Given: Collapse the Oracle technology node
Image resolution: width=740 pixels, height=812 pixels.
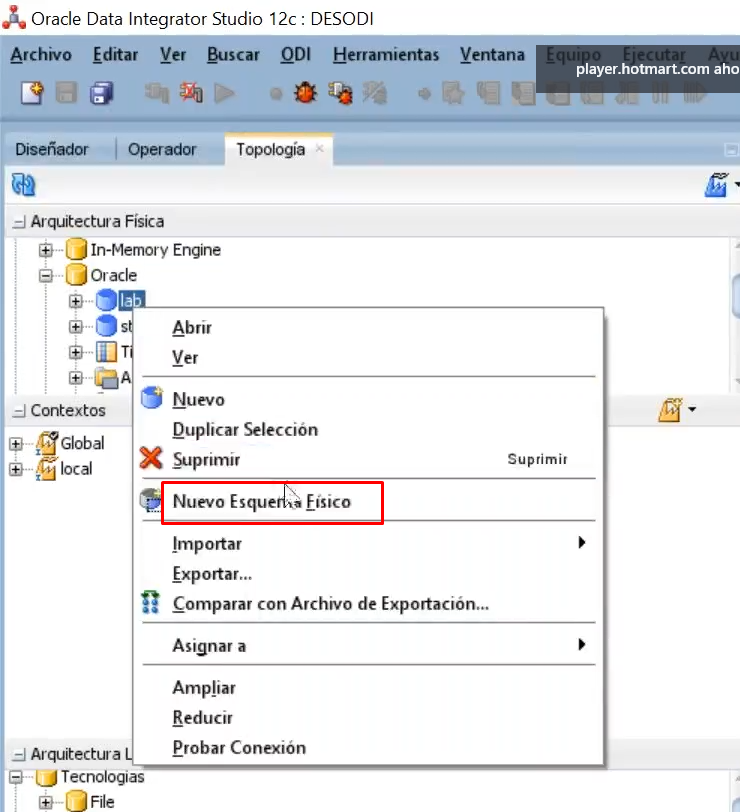Looking at the screenshot, I should (x=46, y=276).
